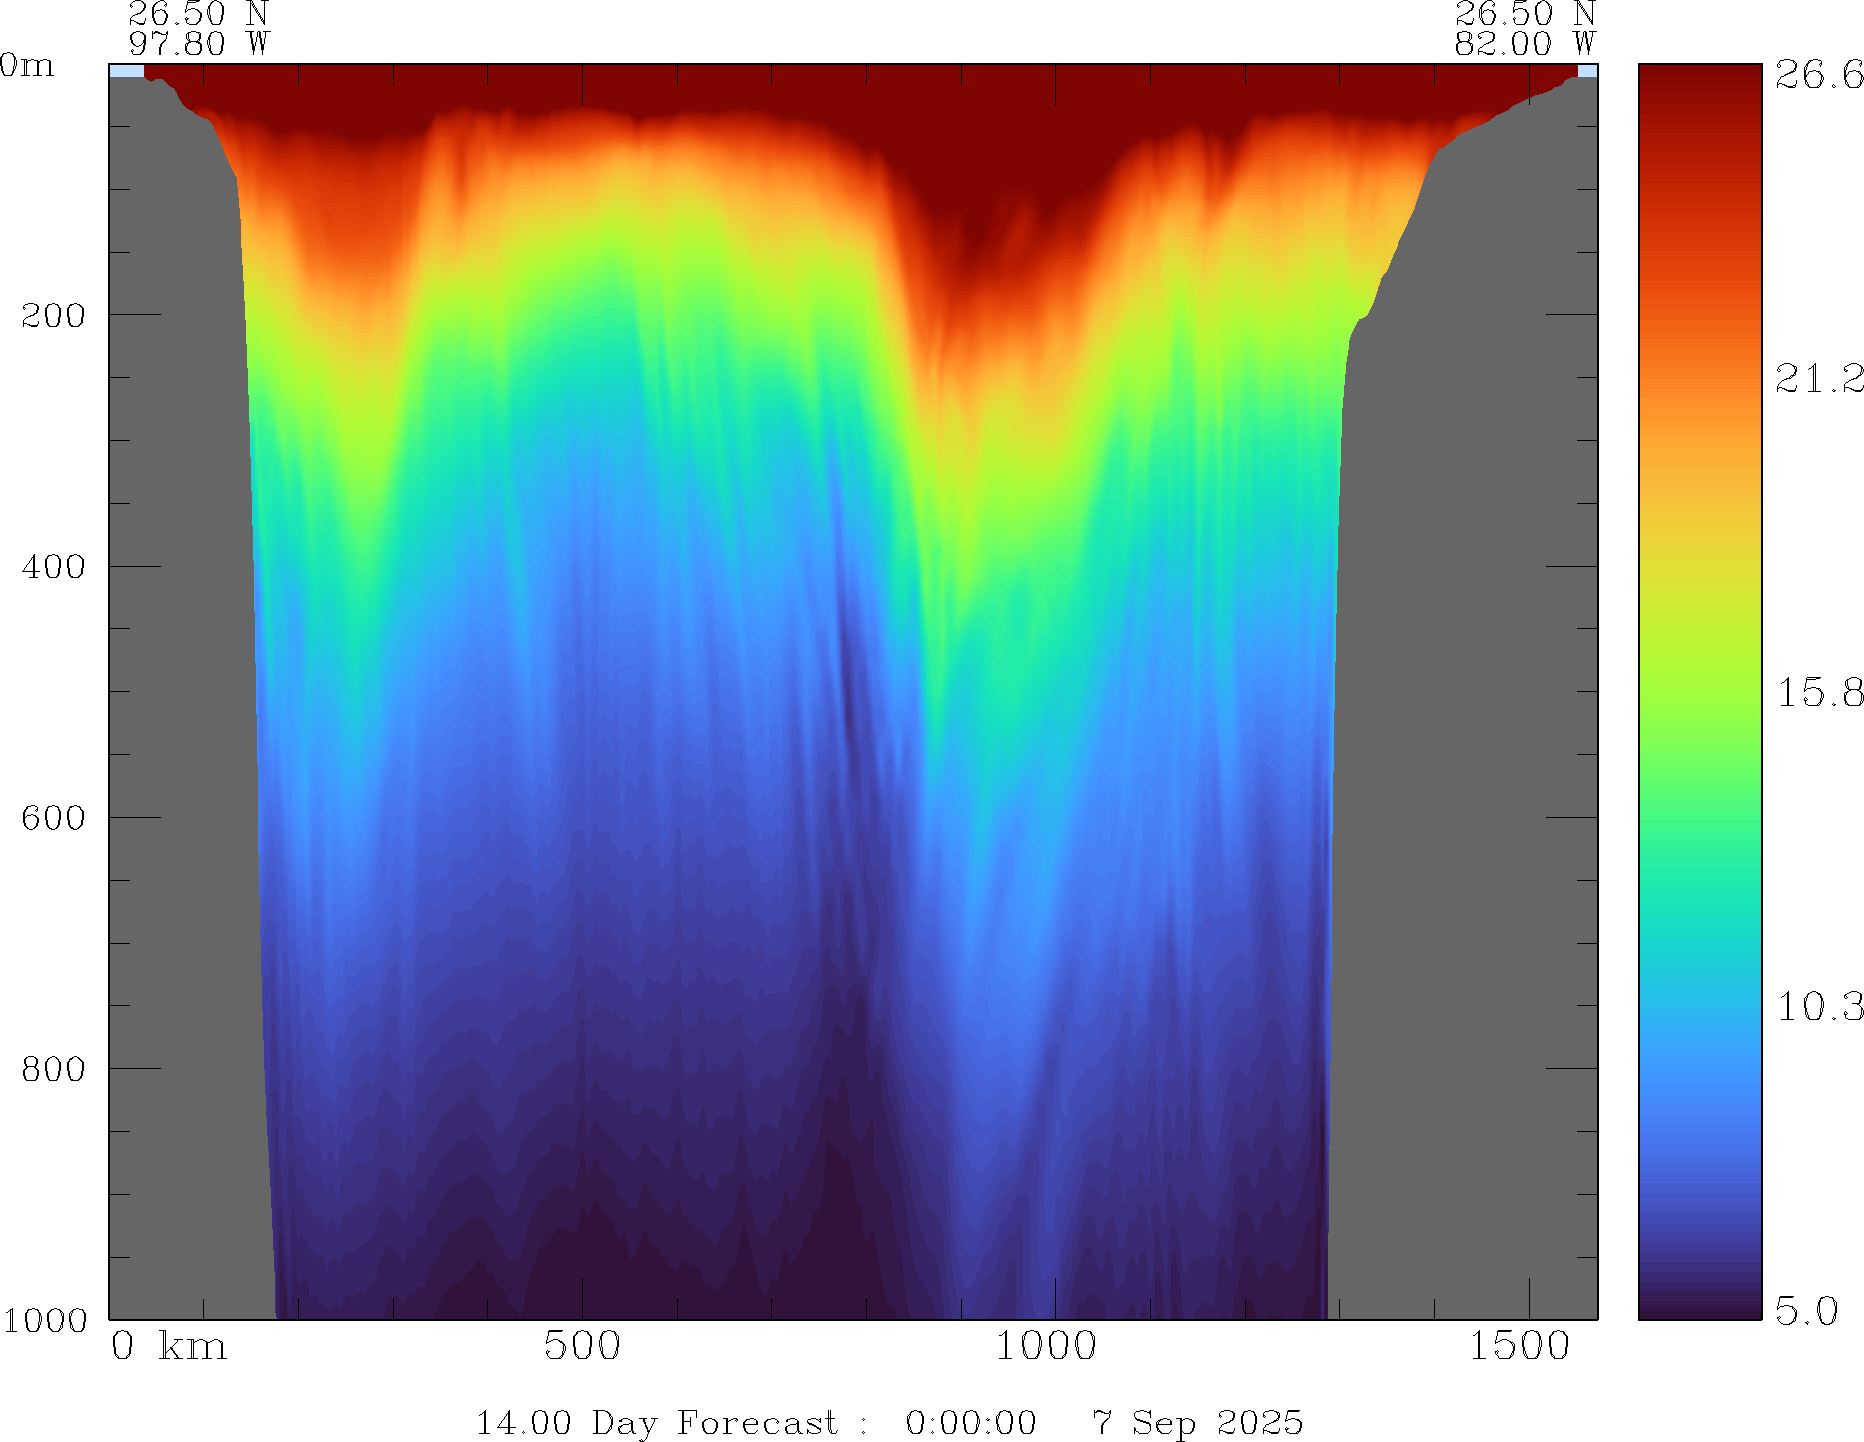Screen dimensions: 1864x1442
Task: Click the 200 depth axis label
Action: (x=53, y=316)
